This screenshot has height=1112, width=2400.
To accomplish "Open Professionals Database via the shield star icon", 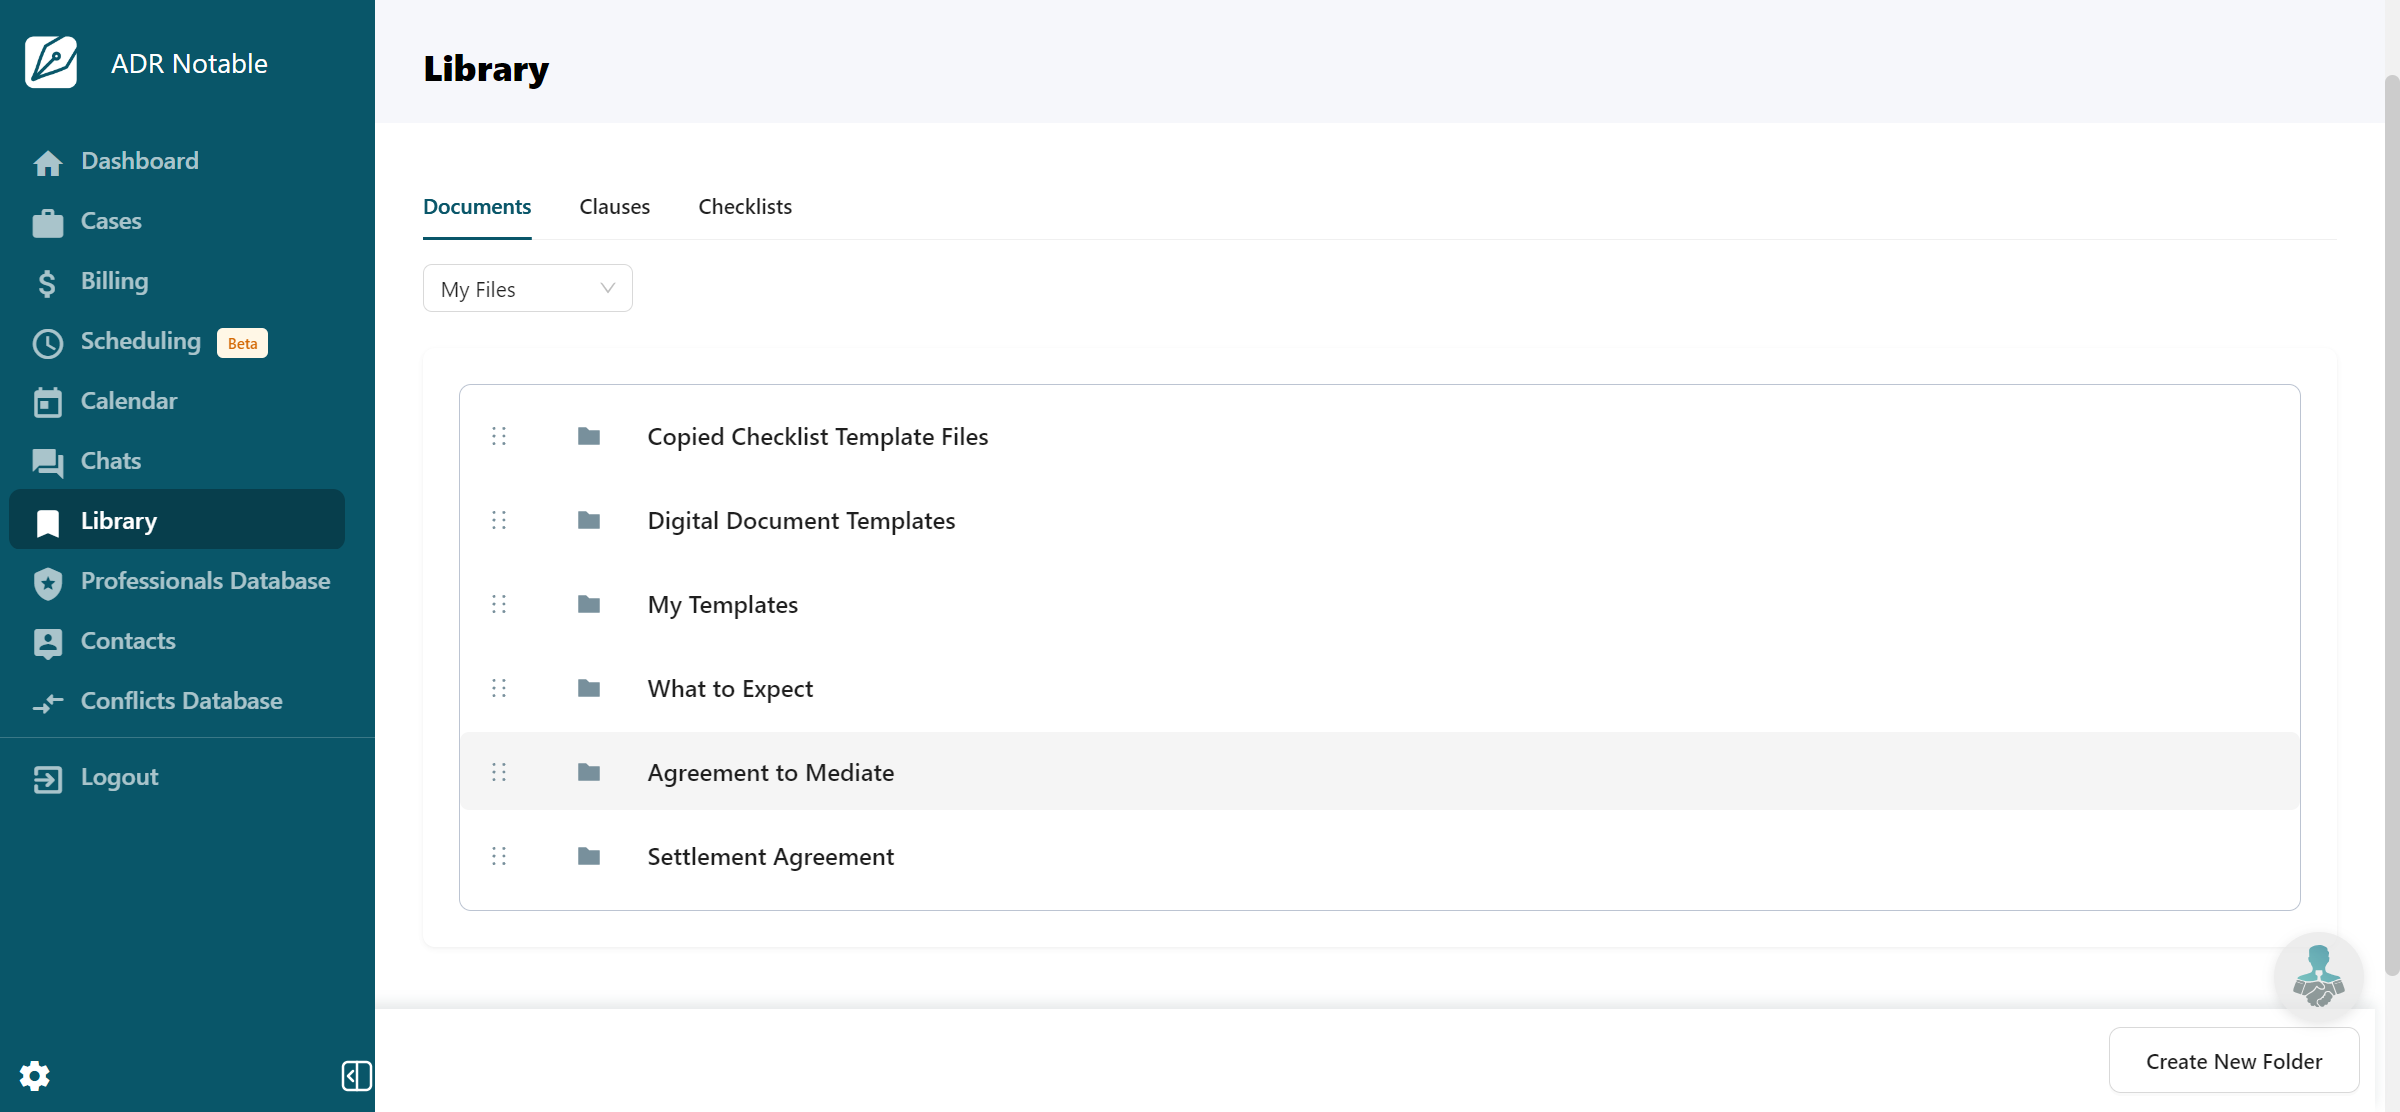I will 47,583.
